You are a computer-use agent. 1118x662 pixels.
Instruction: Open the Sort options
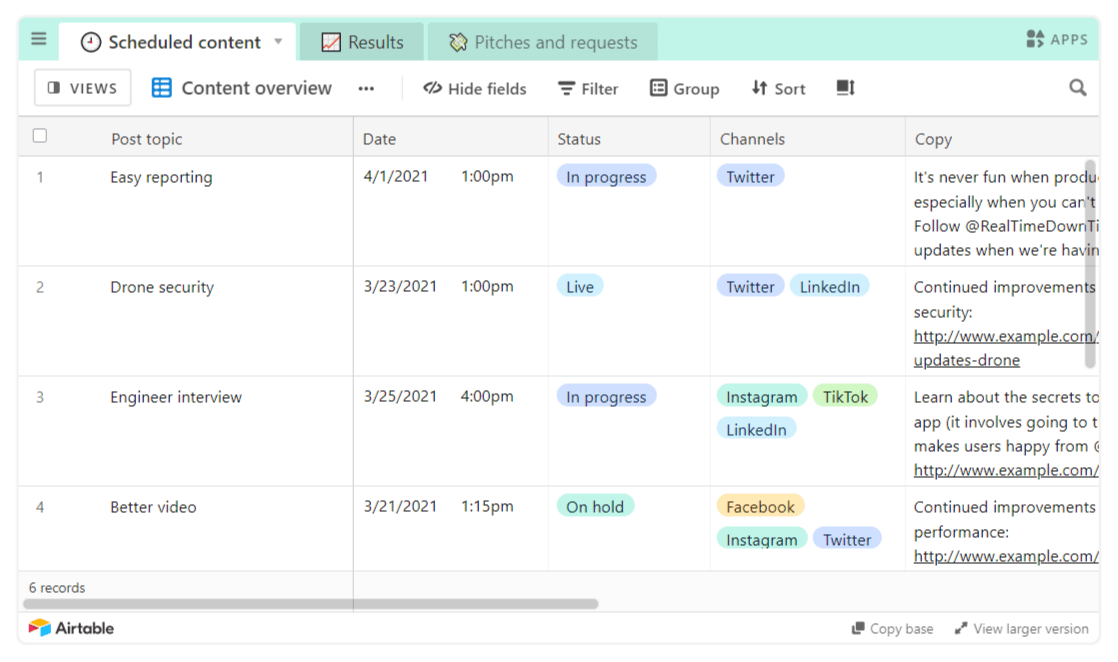778,88
